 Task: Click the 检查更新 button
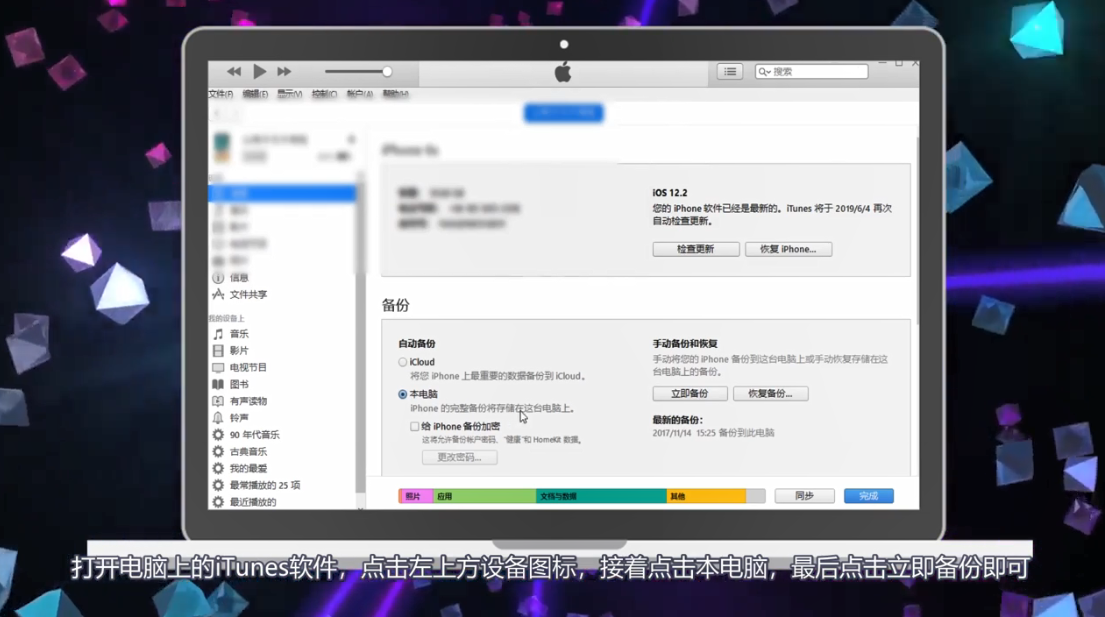tap(696, 249)
